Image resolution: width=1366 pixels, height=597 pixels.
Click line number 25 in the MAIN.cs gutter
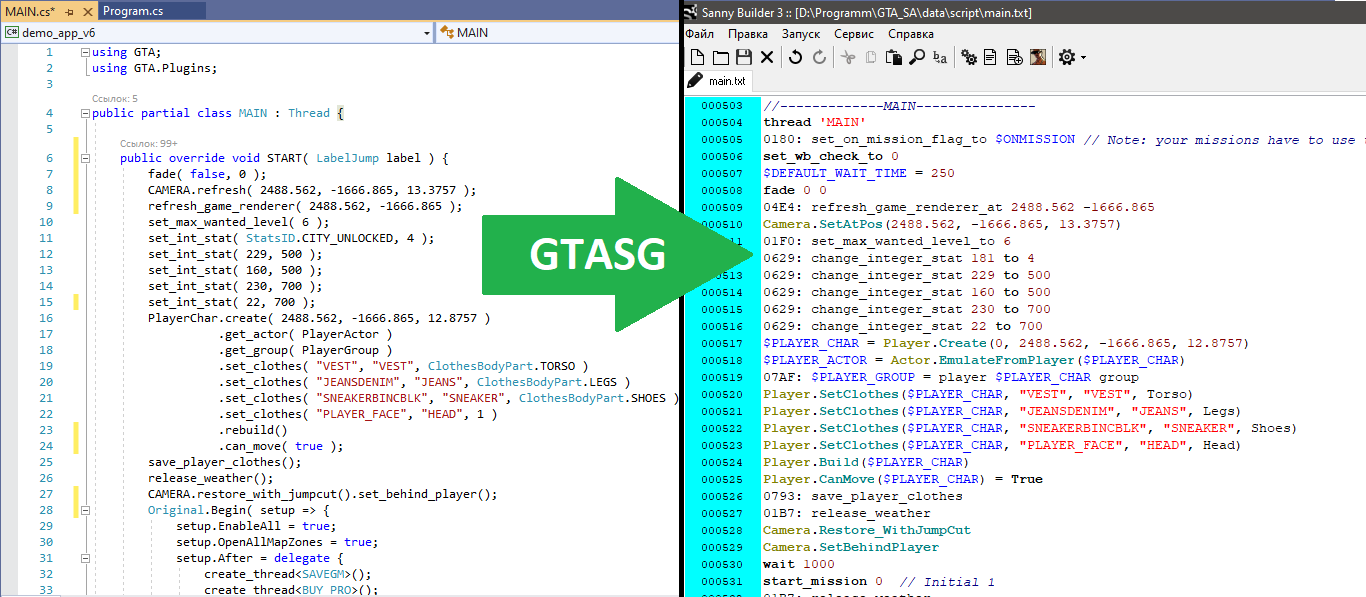click(48, 462)
